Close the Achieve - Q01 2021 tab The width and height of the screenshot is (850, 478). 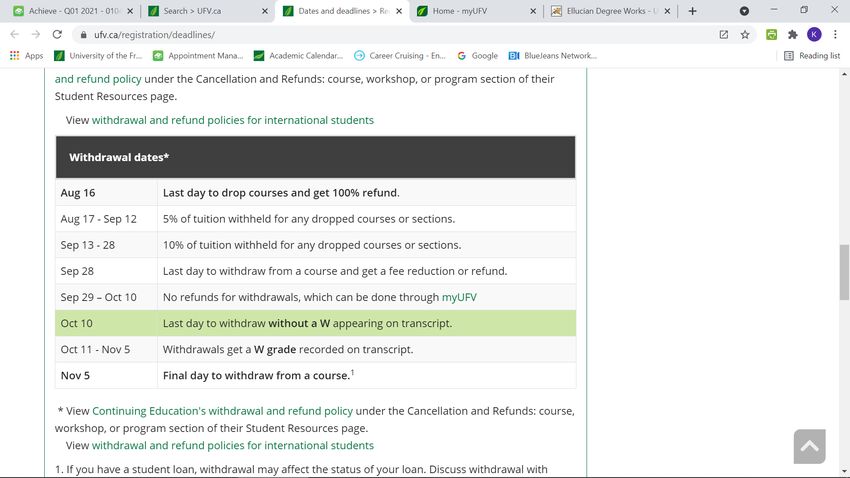tap(130, 11)
